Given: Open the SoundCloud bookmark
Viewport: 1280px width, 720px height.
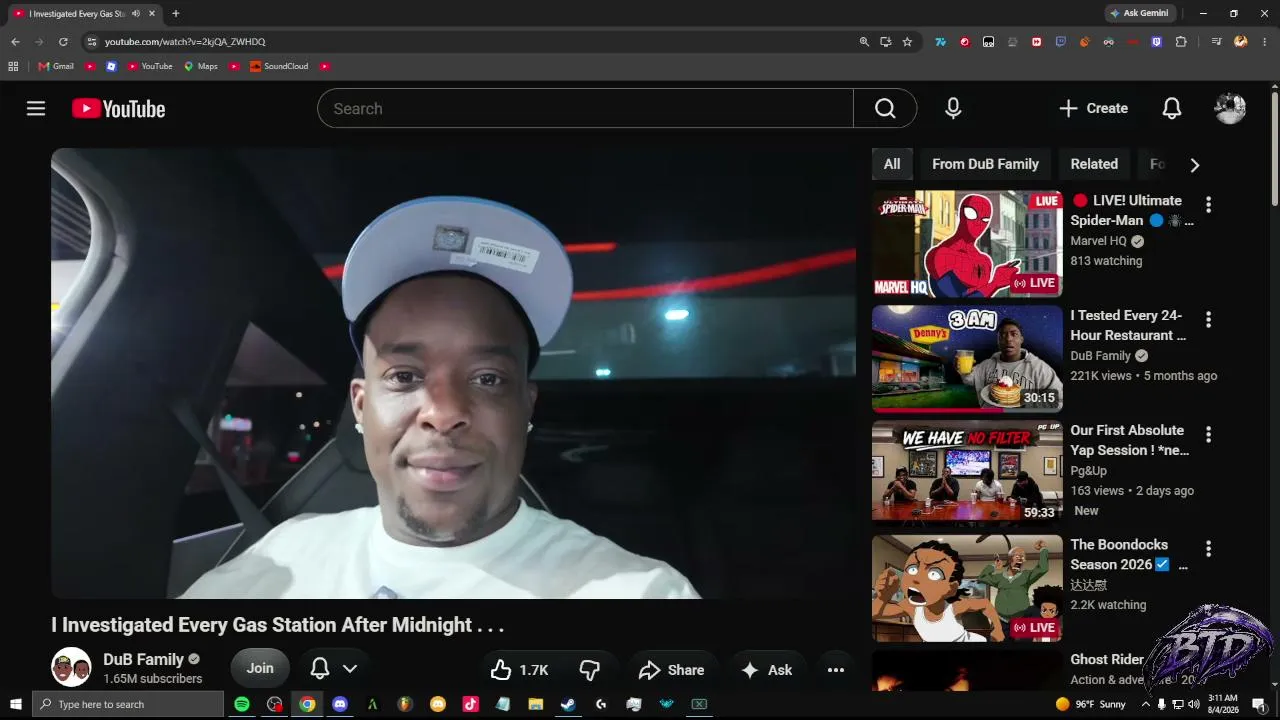Looking at the screenshot, I should click(279, 66).
